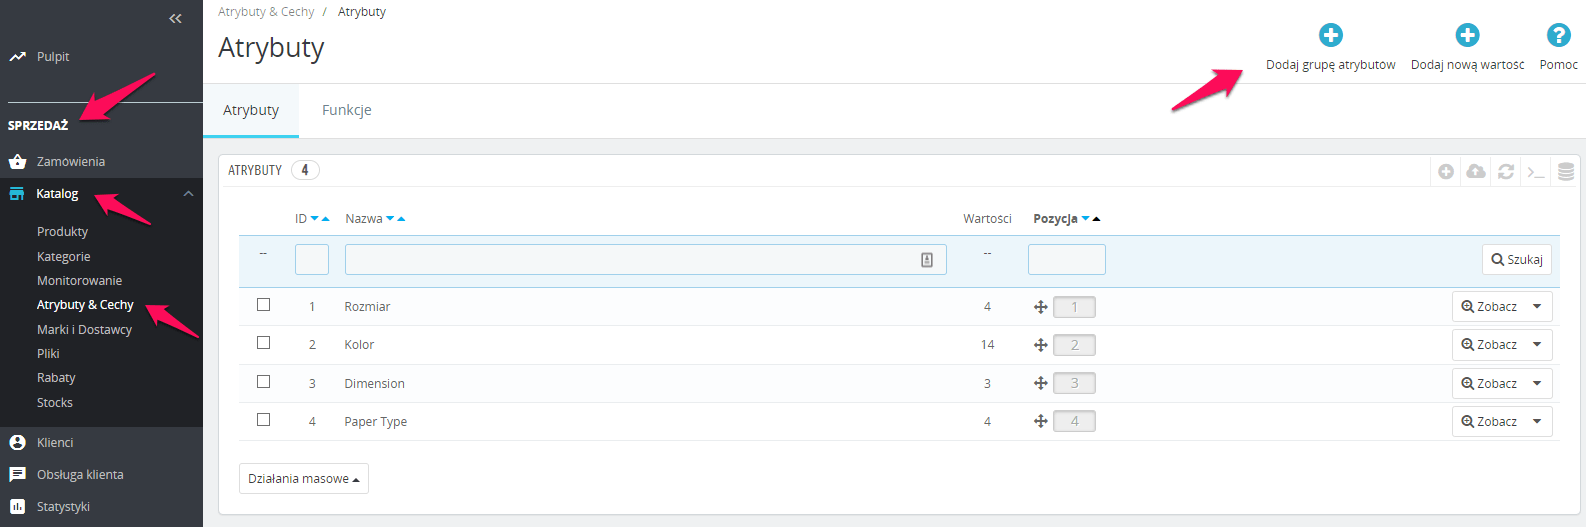Click the export cloud icon in the panel header
The image size is (1586, 527).
[x=1476, y=172]
